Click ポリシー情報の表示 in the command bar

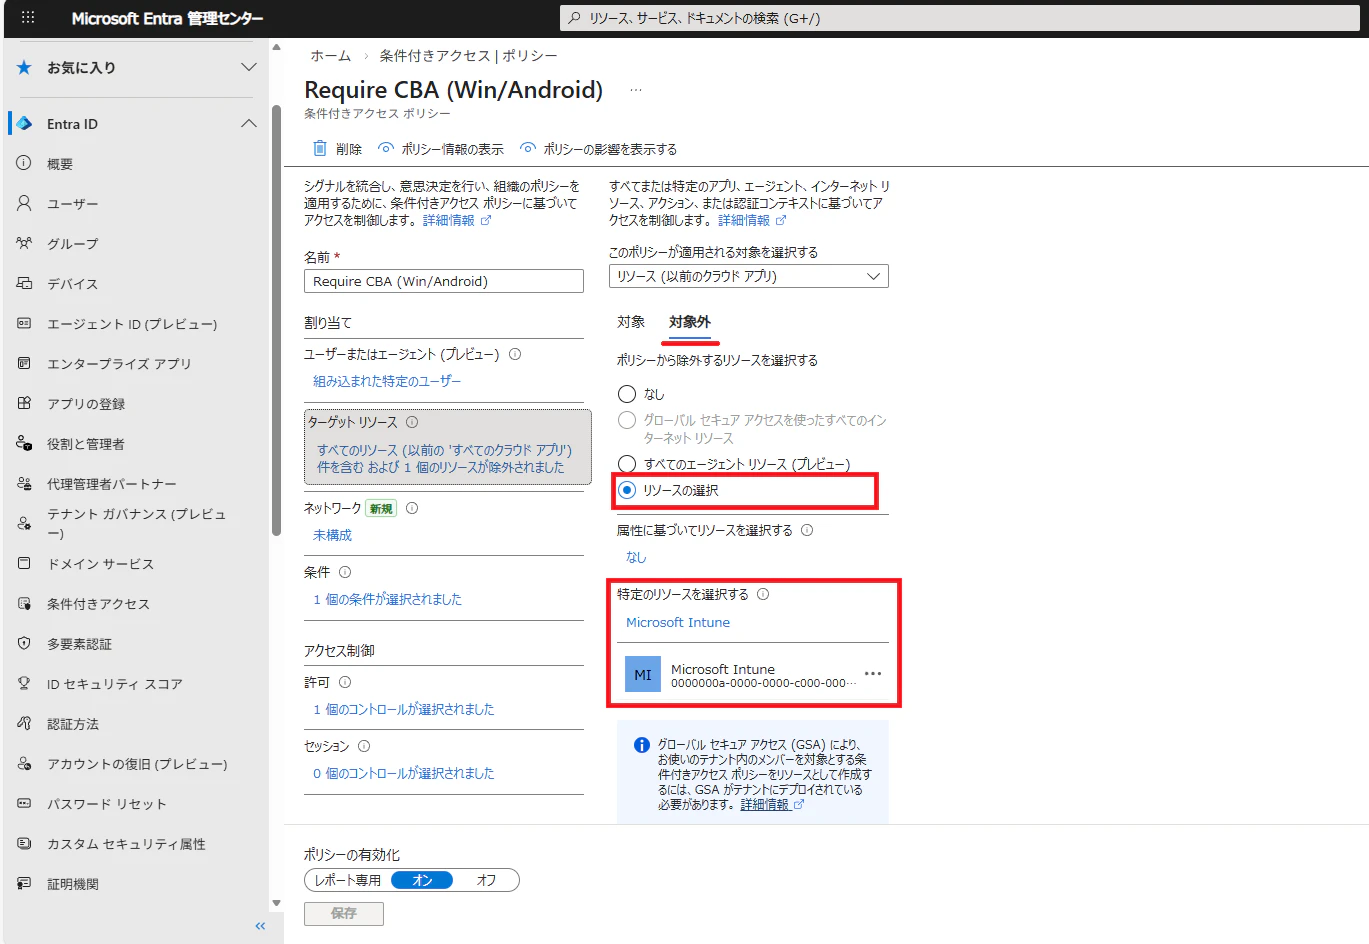pos(441,149)
